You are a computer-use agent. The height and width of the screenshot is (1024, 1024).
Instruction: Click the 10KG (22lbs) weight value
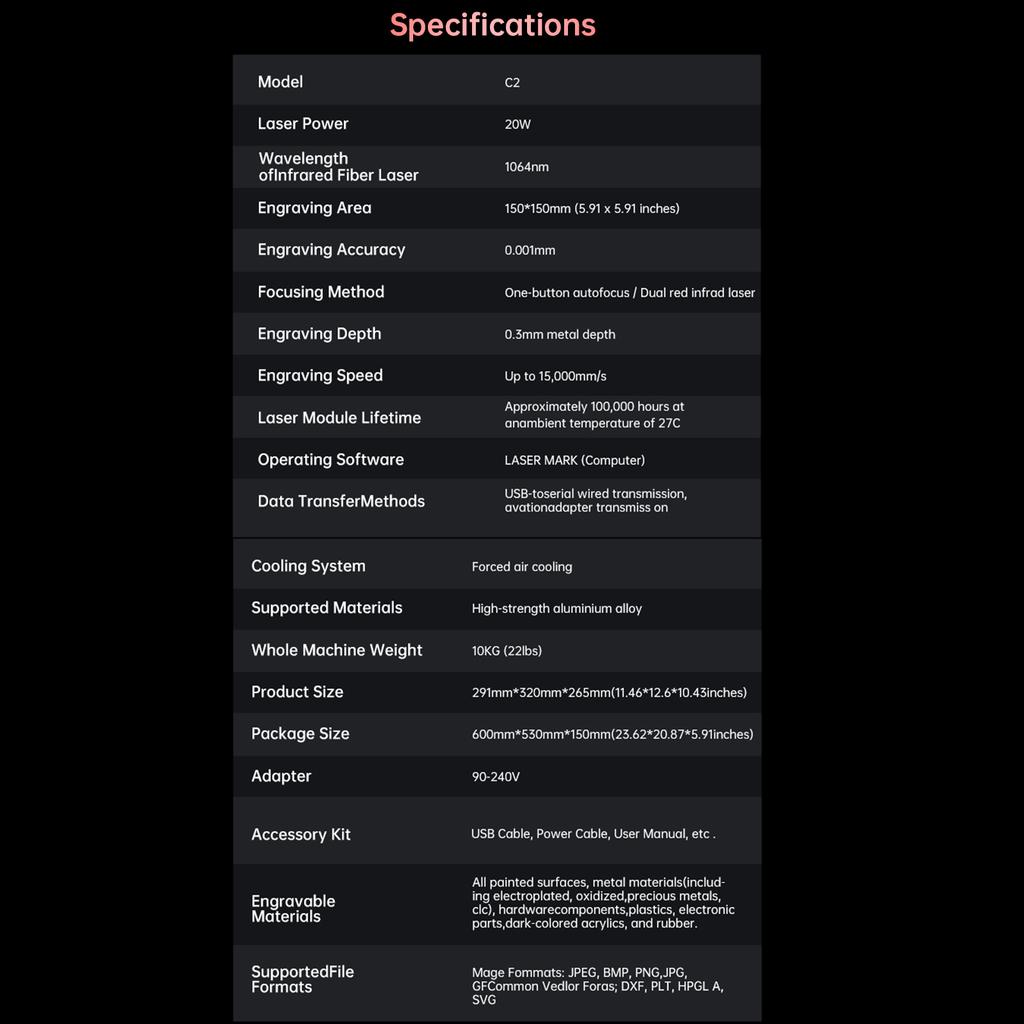[x=506, y=651]
